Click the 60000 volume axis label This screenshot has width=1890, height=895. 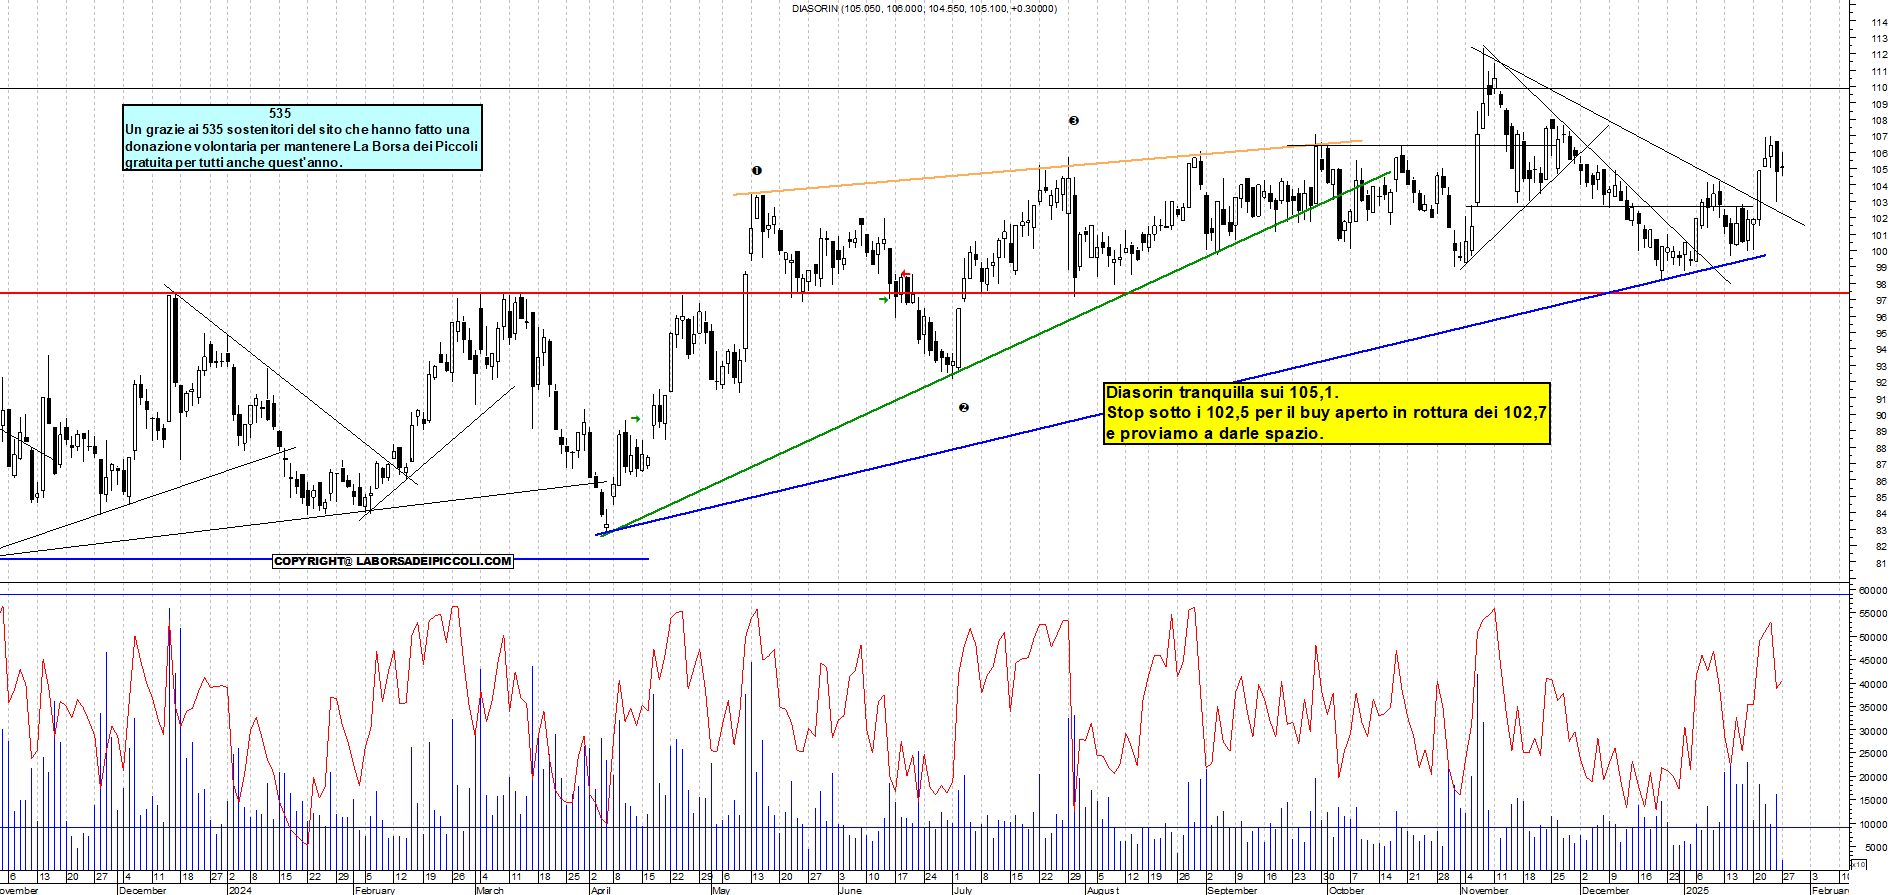tap(1873, 591)
